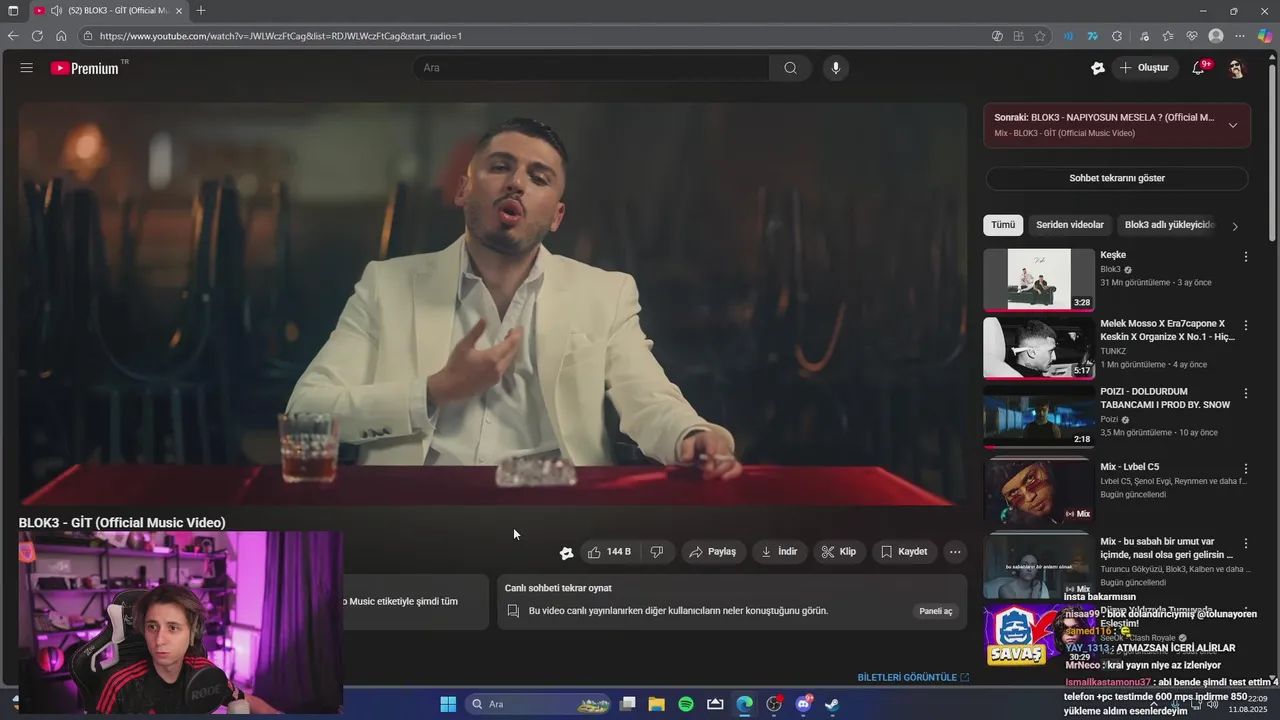1280x720 pixels.
Task: Open the browser profile icon
Action: pos(1216,36)
